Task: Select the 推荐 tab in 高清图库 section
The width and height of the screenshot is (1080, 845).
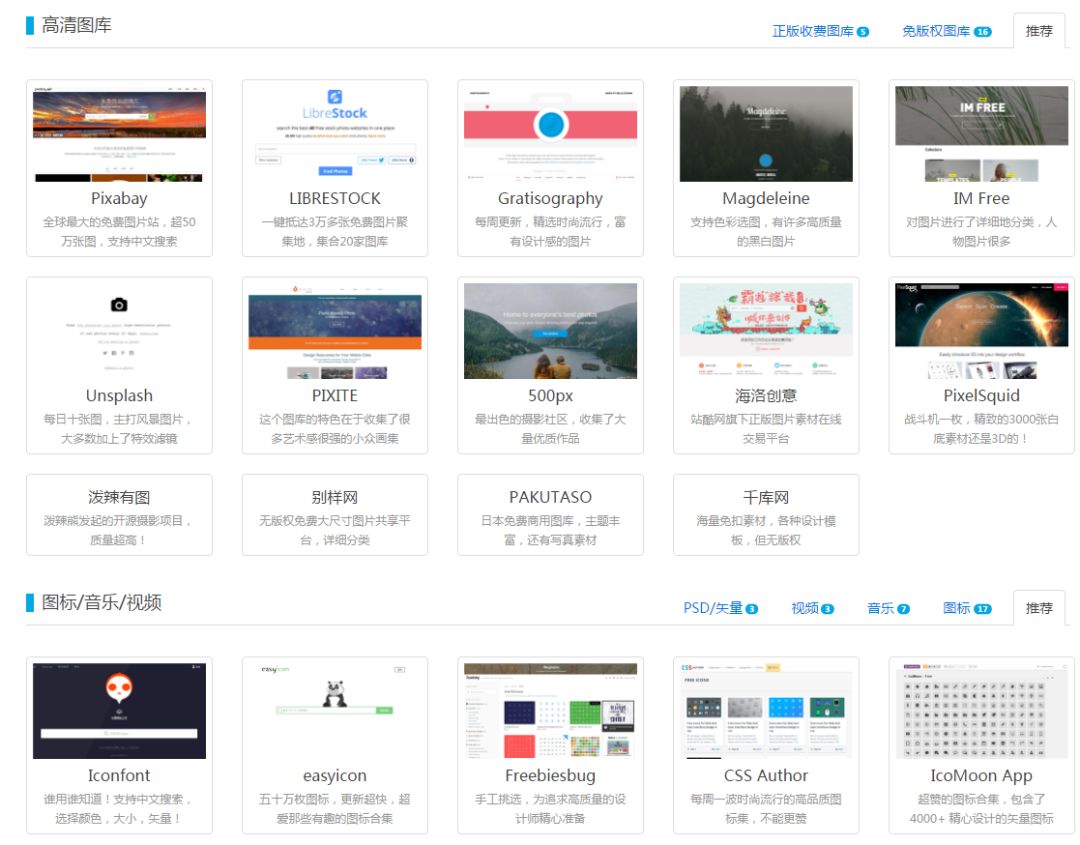Action: 1037,31
